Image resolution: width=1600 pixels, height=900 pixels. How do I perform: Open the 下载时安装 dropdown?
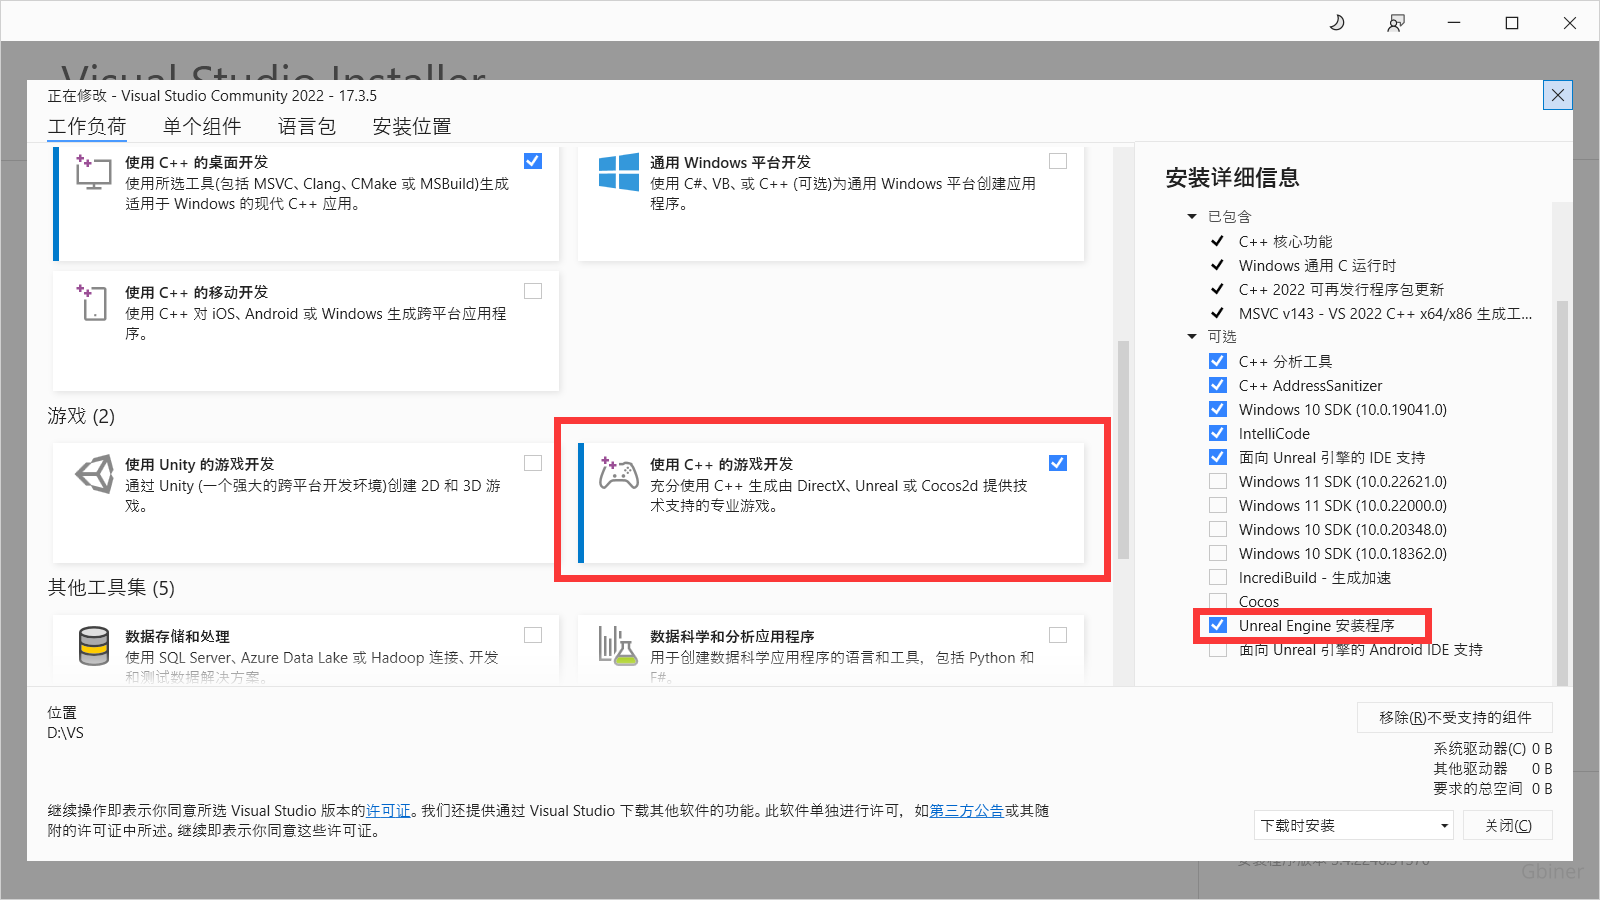pyautogui.click(x=1354, y=825)
